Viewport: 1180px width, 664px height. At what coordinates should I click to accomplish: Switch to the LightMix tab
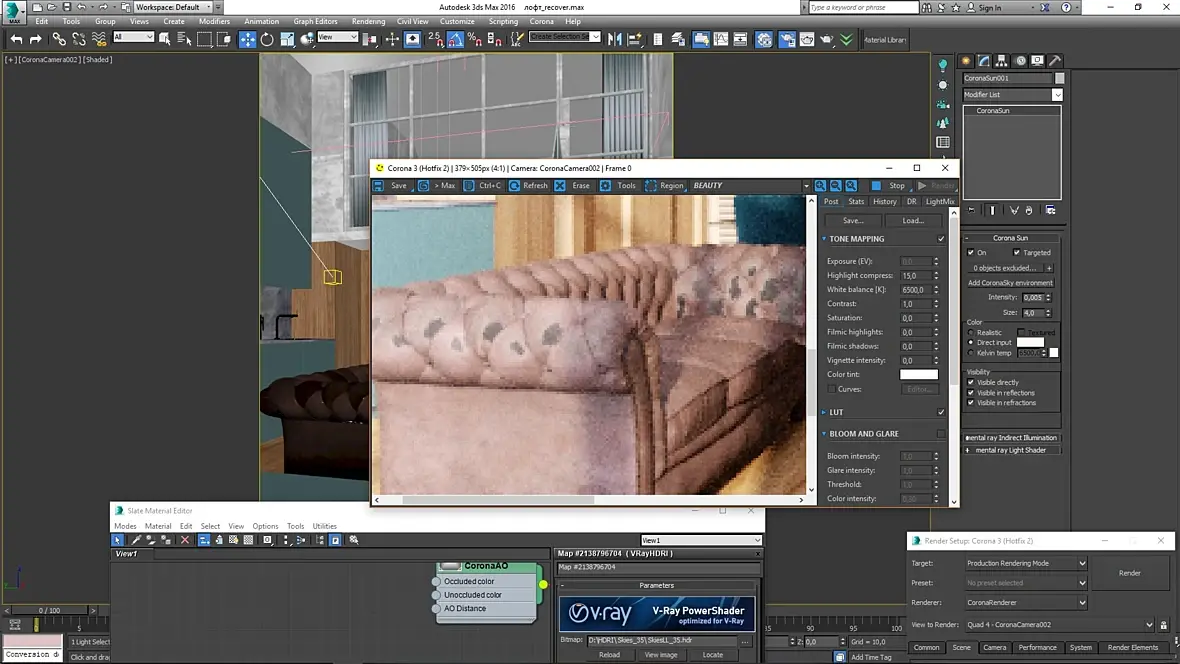939,202
